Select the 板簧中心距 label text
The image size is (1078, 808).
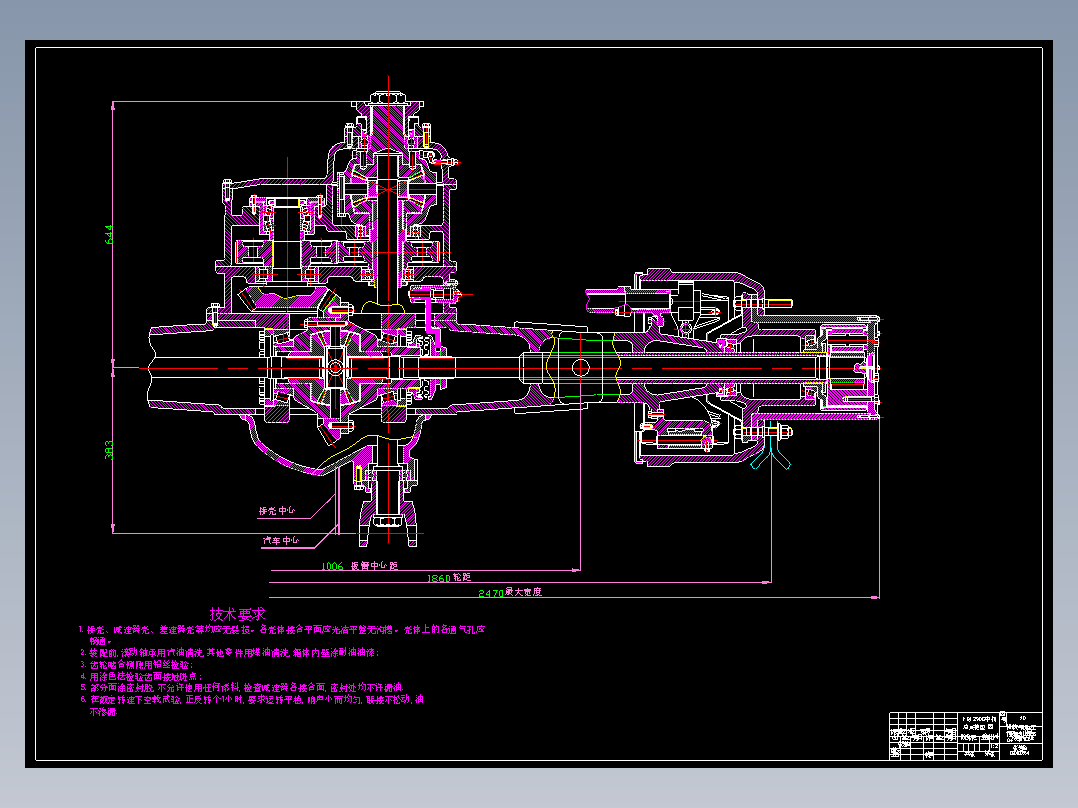point(374,565)
